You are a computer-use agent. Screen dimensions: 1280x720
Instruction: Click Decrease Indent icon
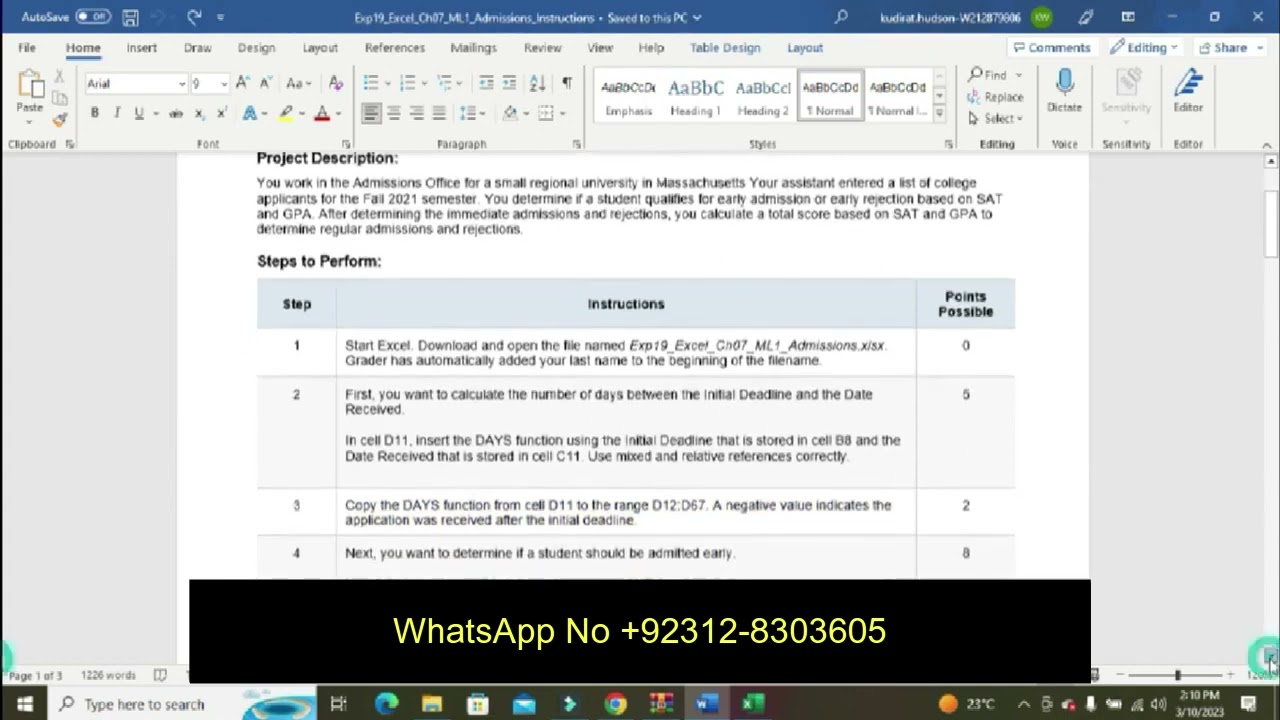pyautogui.click(x=487, y=83)
